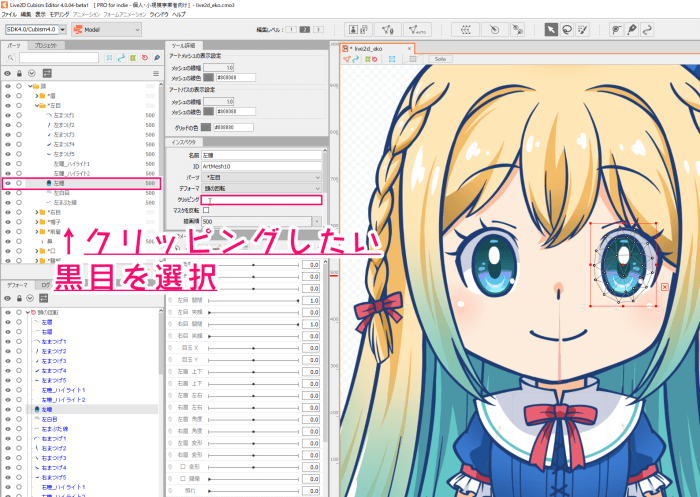
Task: Open the モデリング menu
Action: (x=59, y=14)
